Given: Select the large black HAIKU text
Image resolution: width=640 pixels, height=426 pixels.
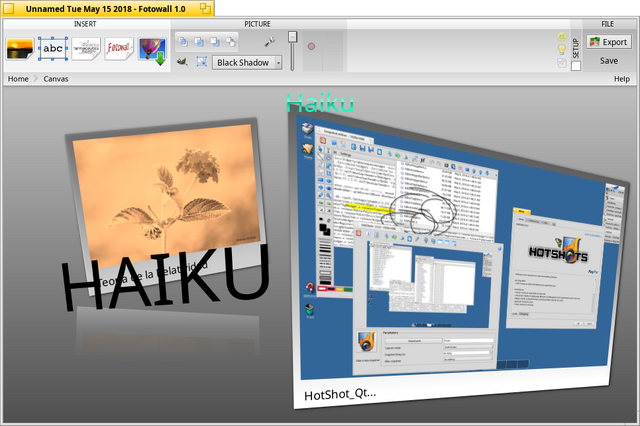Looking at the screenshot, I should pyautogui.click(x=165, y=280).
